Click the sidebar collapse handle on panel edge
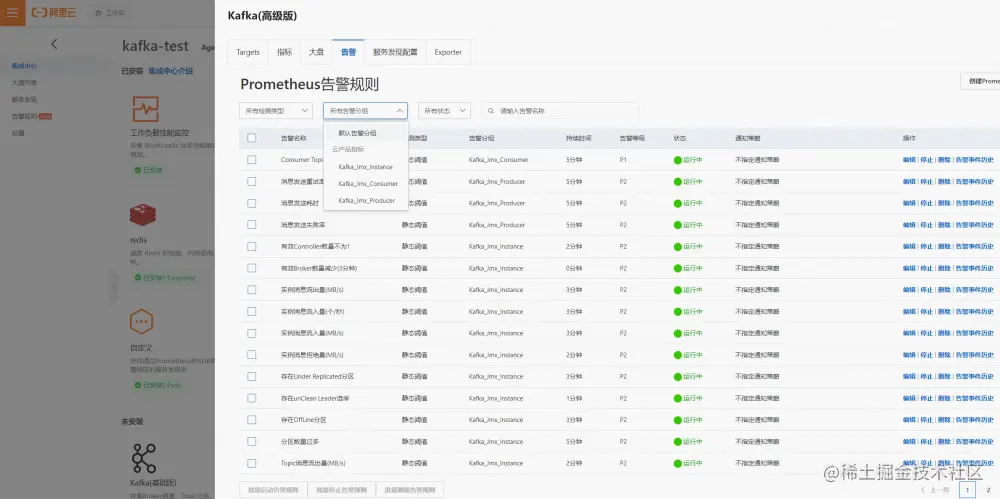Image resolution: width=1000 pixels, height=499 pixels. pyautogui.click(x=114, y=286)
